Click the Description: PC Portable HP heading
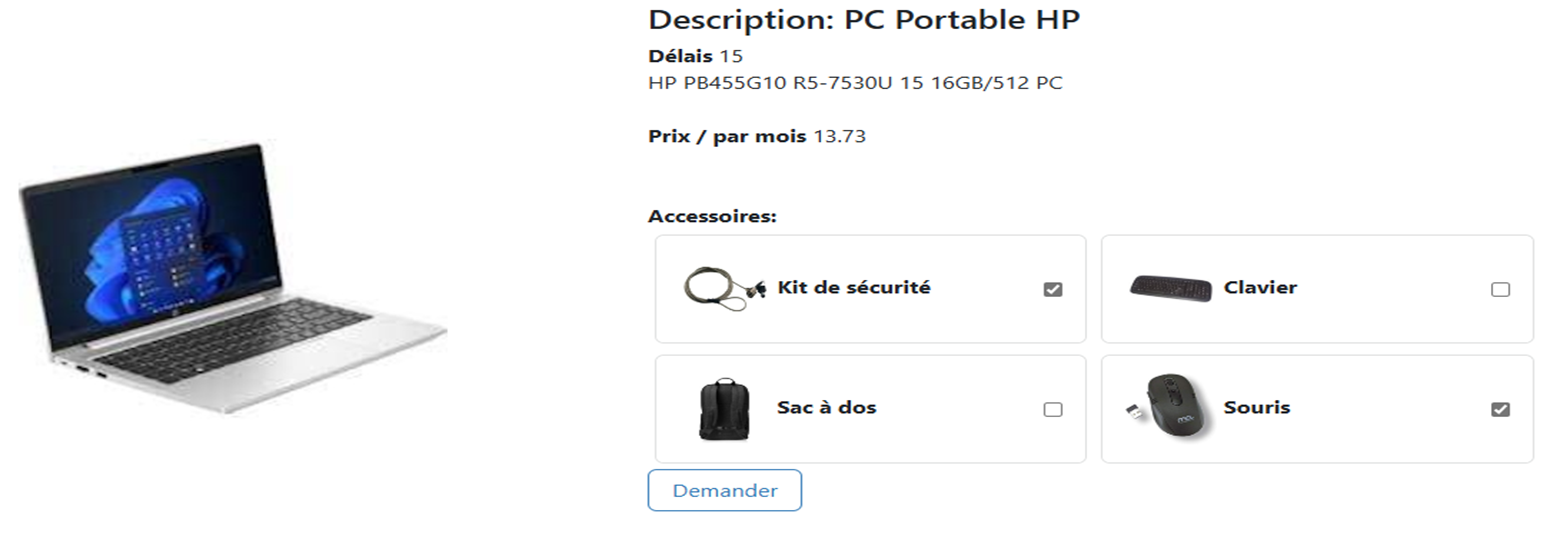This screenshot has width=1550, height=548. coord(864,19)
